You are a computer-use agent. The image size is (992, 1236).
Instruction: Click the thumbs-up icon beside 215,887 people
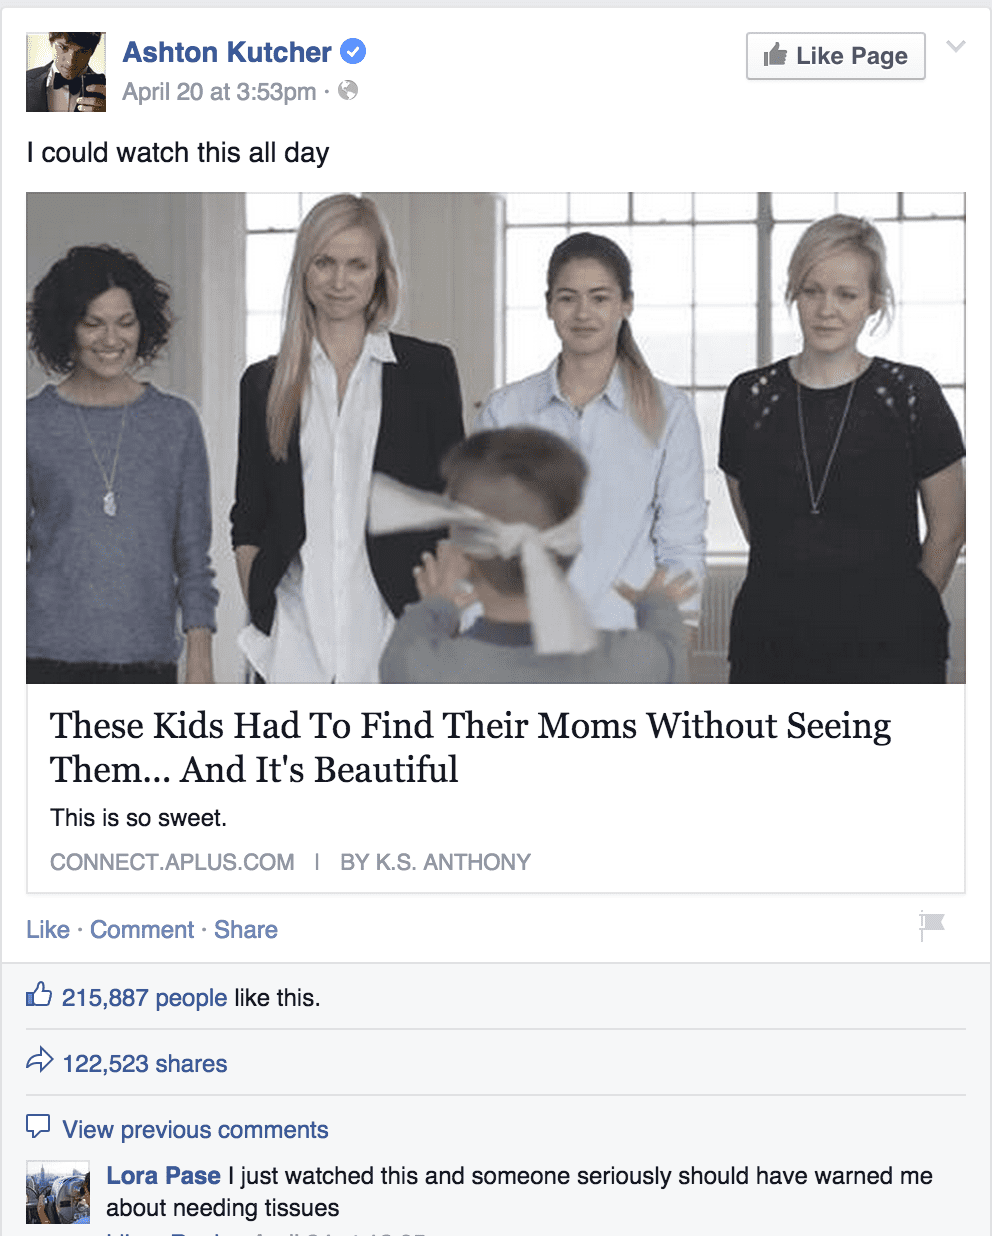click(39, 995)
